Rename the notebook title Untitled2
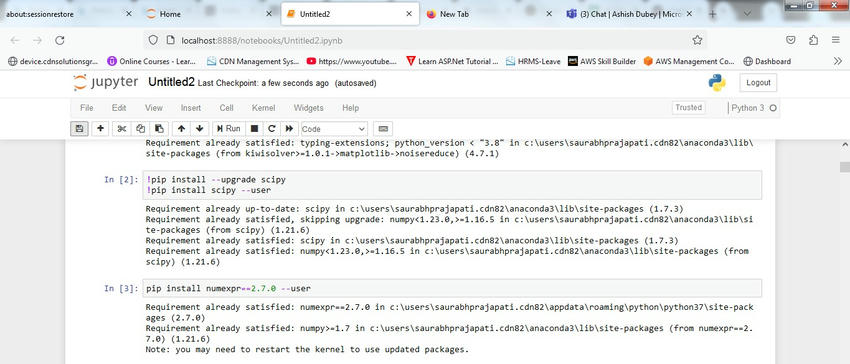850x364 pixels. pyautogui.click(x=171, y=82)
